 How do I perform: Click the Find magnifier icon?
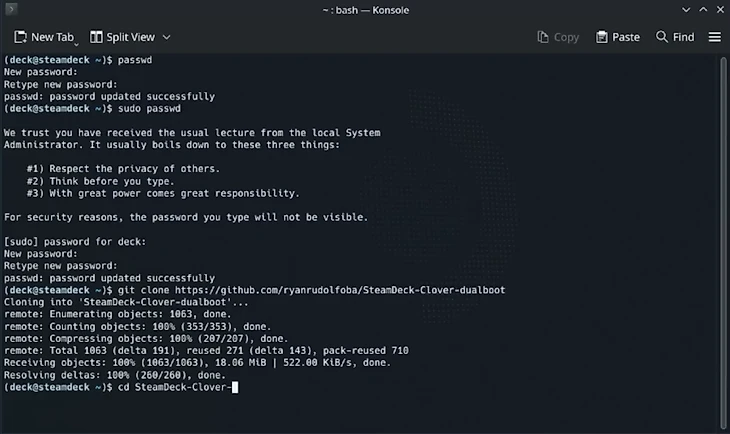662,37
